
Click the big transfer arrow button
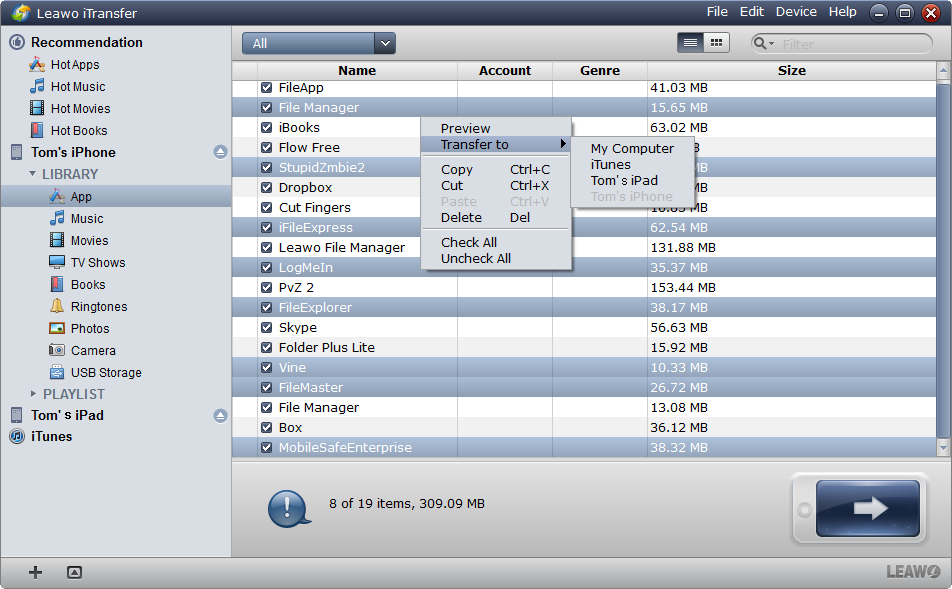click(x=868, y=508)
